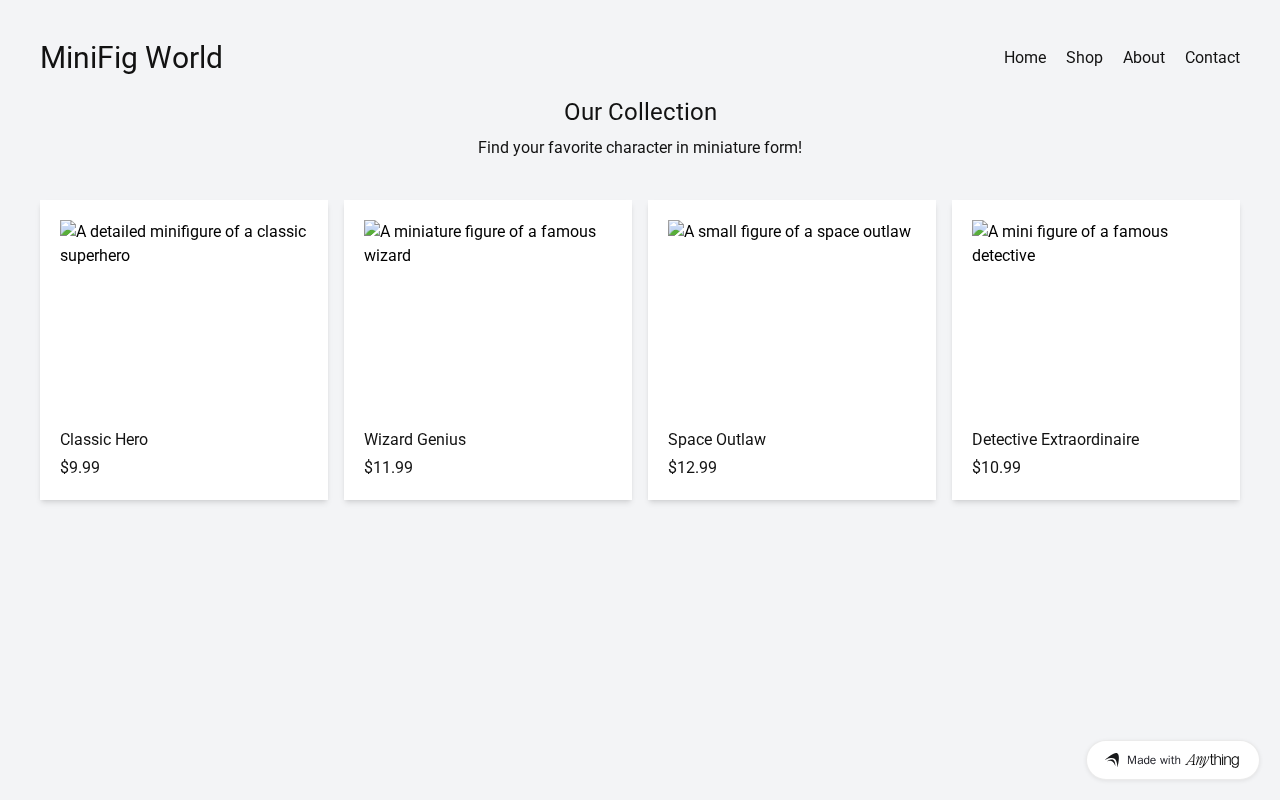The image size is (1280, 800).
Task: Navigate to the About page
Action: (x=1143, y=58)
